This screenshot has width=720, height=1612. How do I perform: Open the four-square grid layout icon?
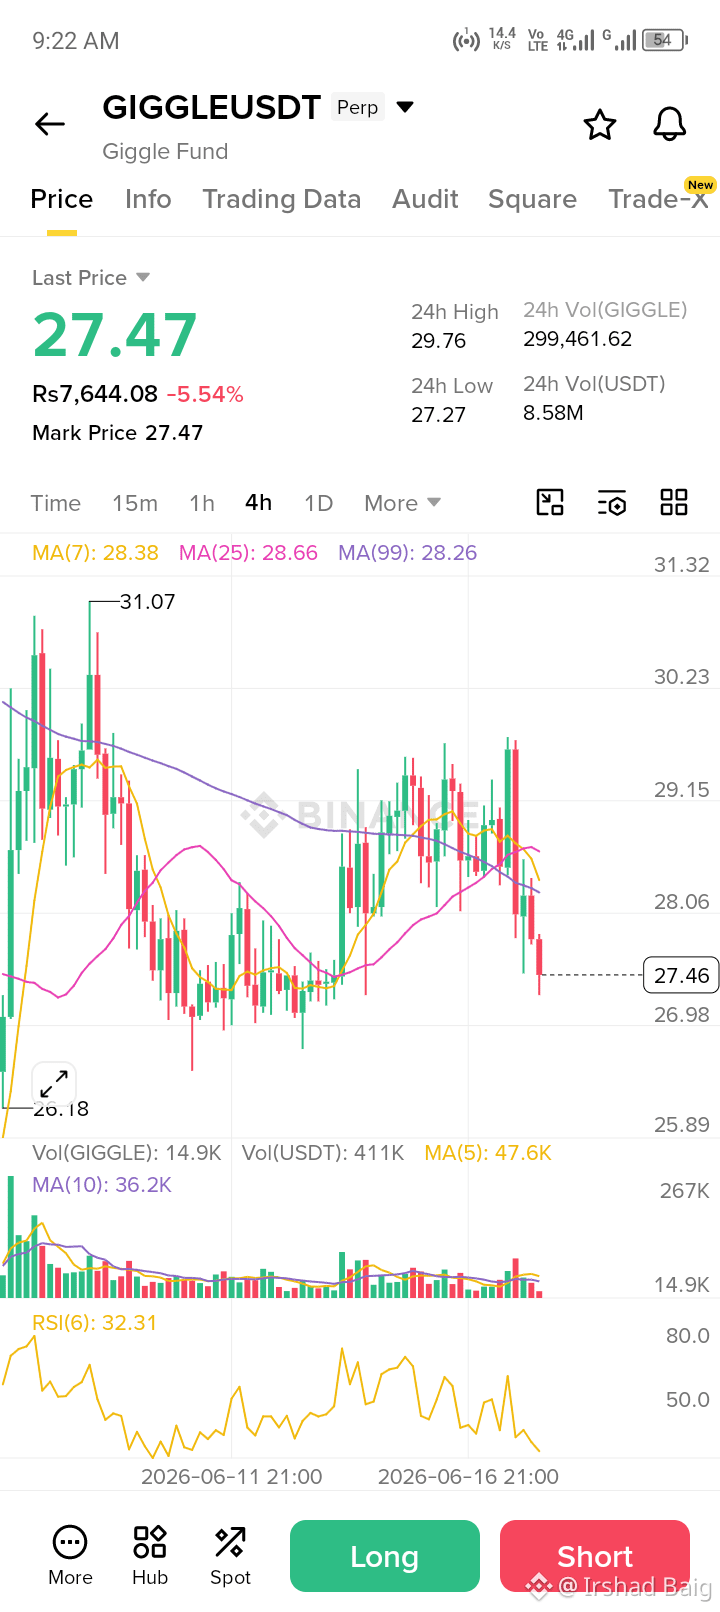[674, 502]
